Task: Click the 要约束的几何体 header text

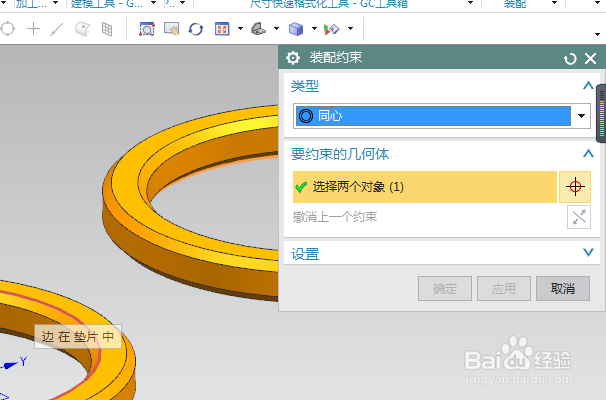Action: pyautogui.click(x=340, y=154)
